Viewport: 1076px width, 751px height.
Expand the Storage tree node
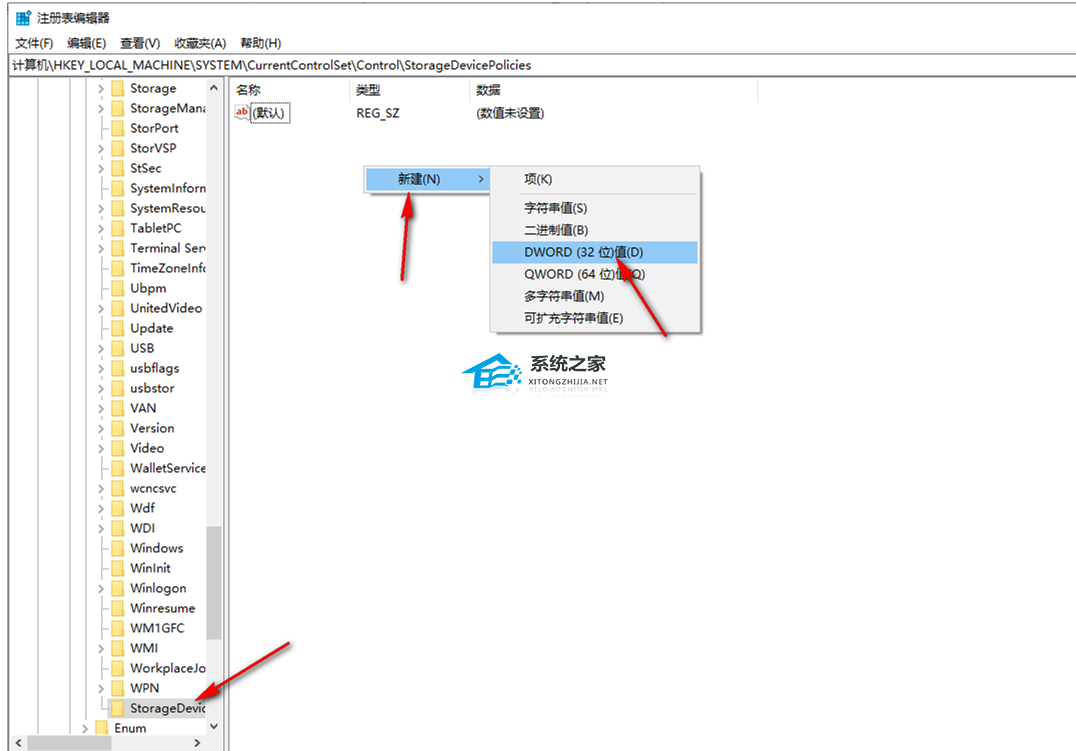[x=100, y=88]
